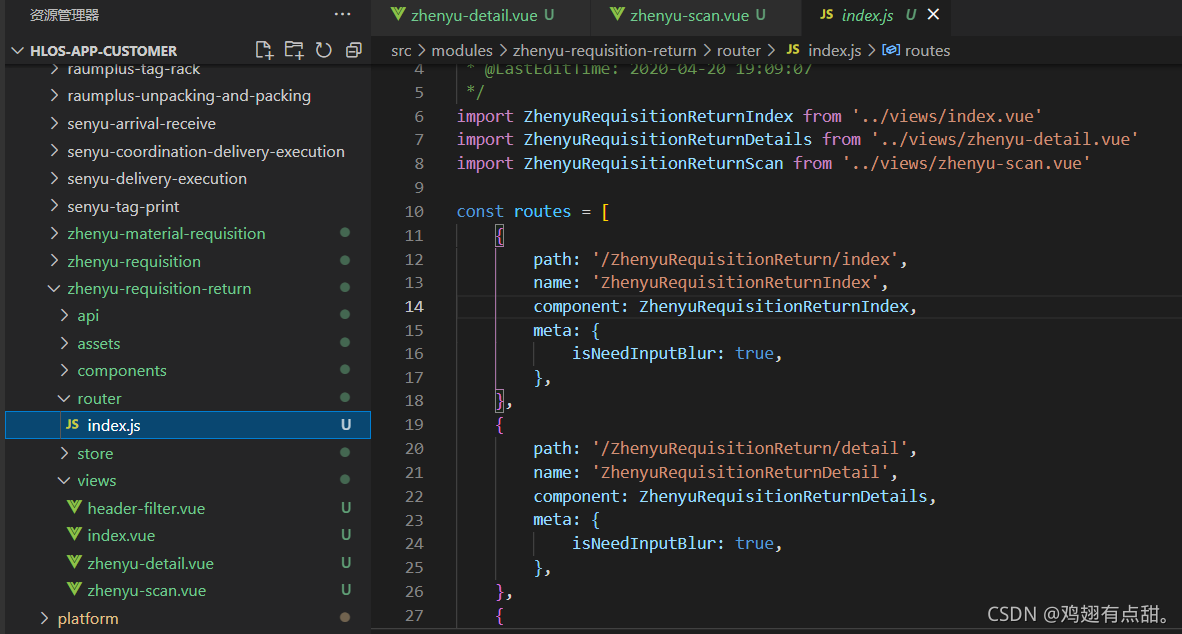
Task: Click the 资源管理器 explorer title
Action: coord(64,15)
